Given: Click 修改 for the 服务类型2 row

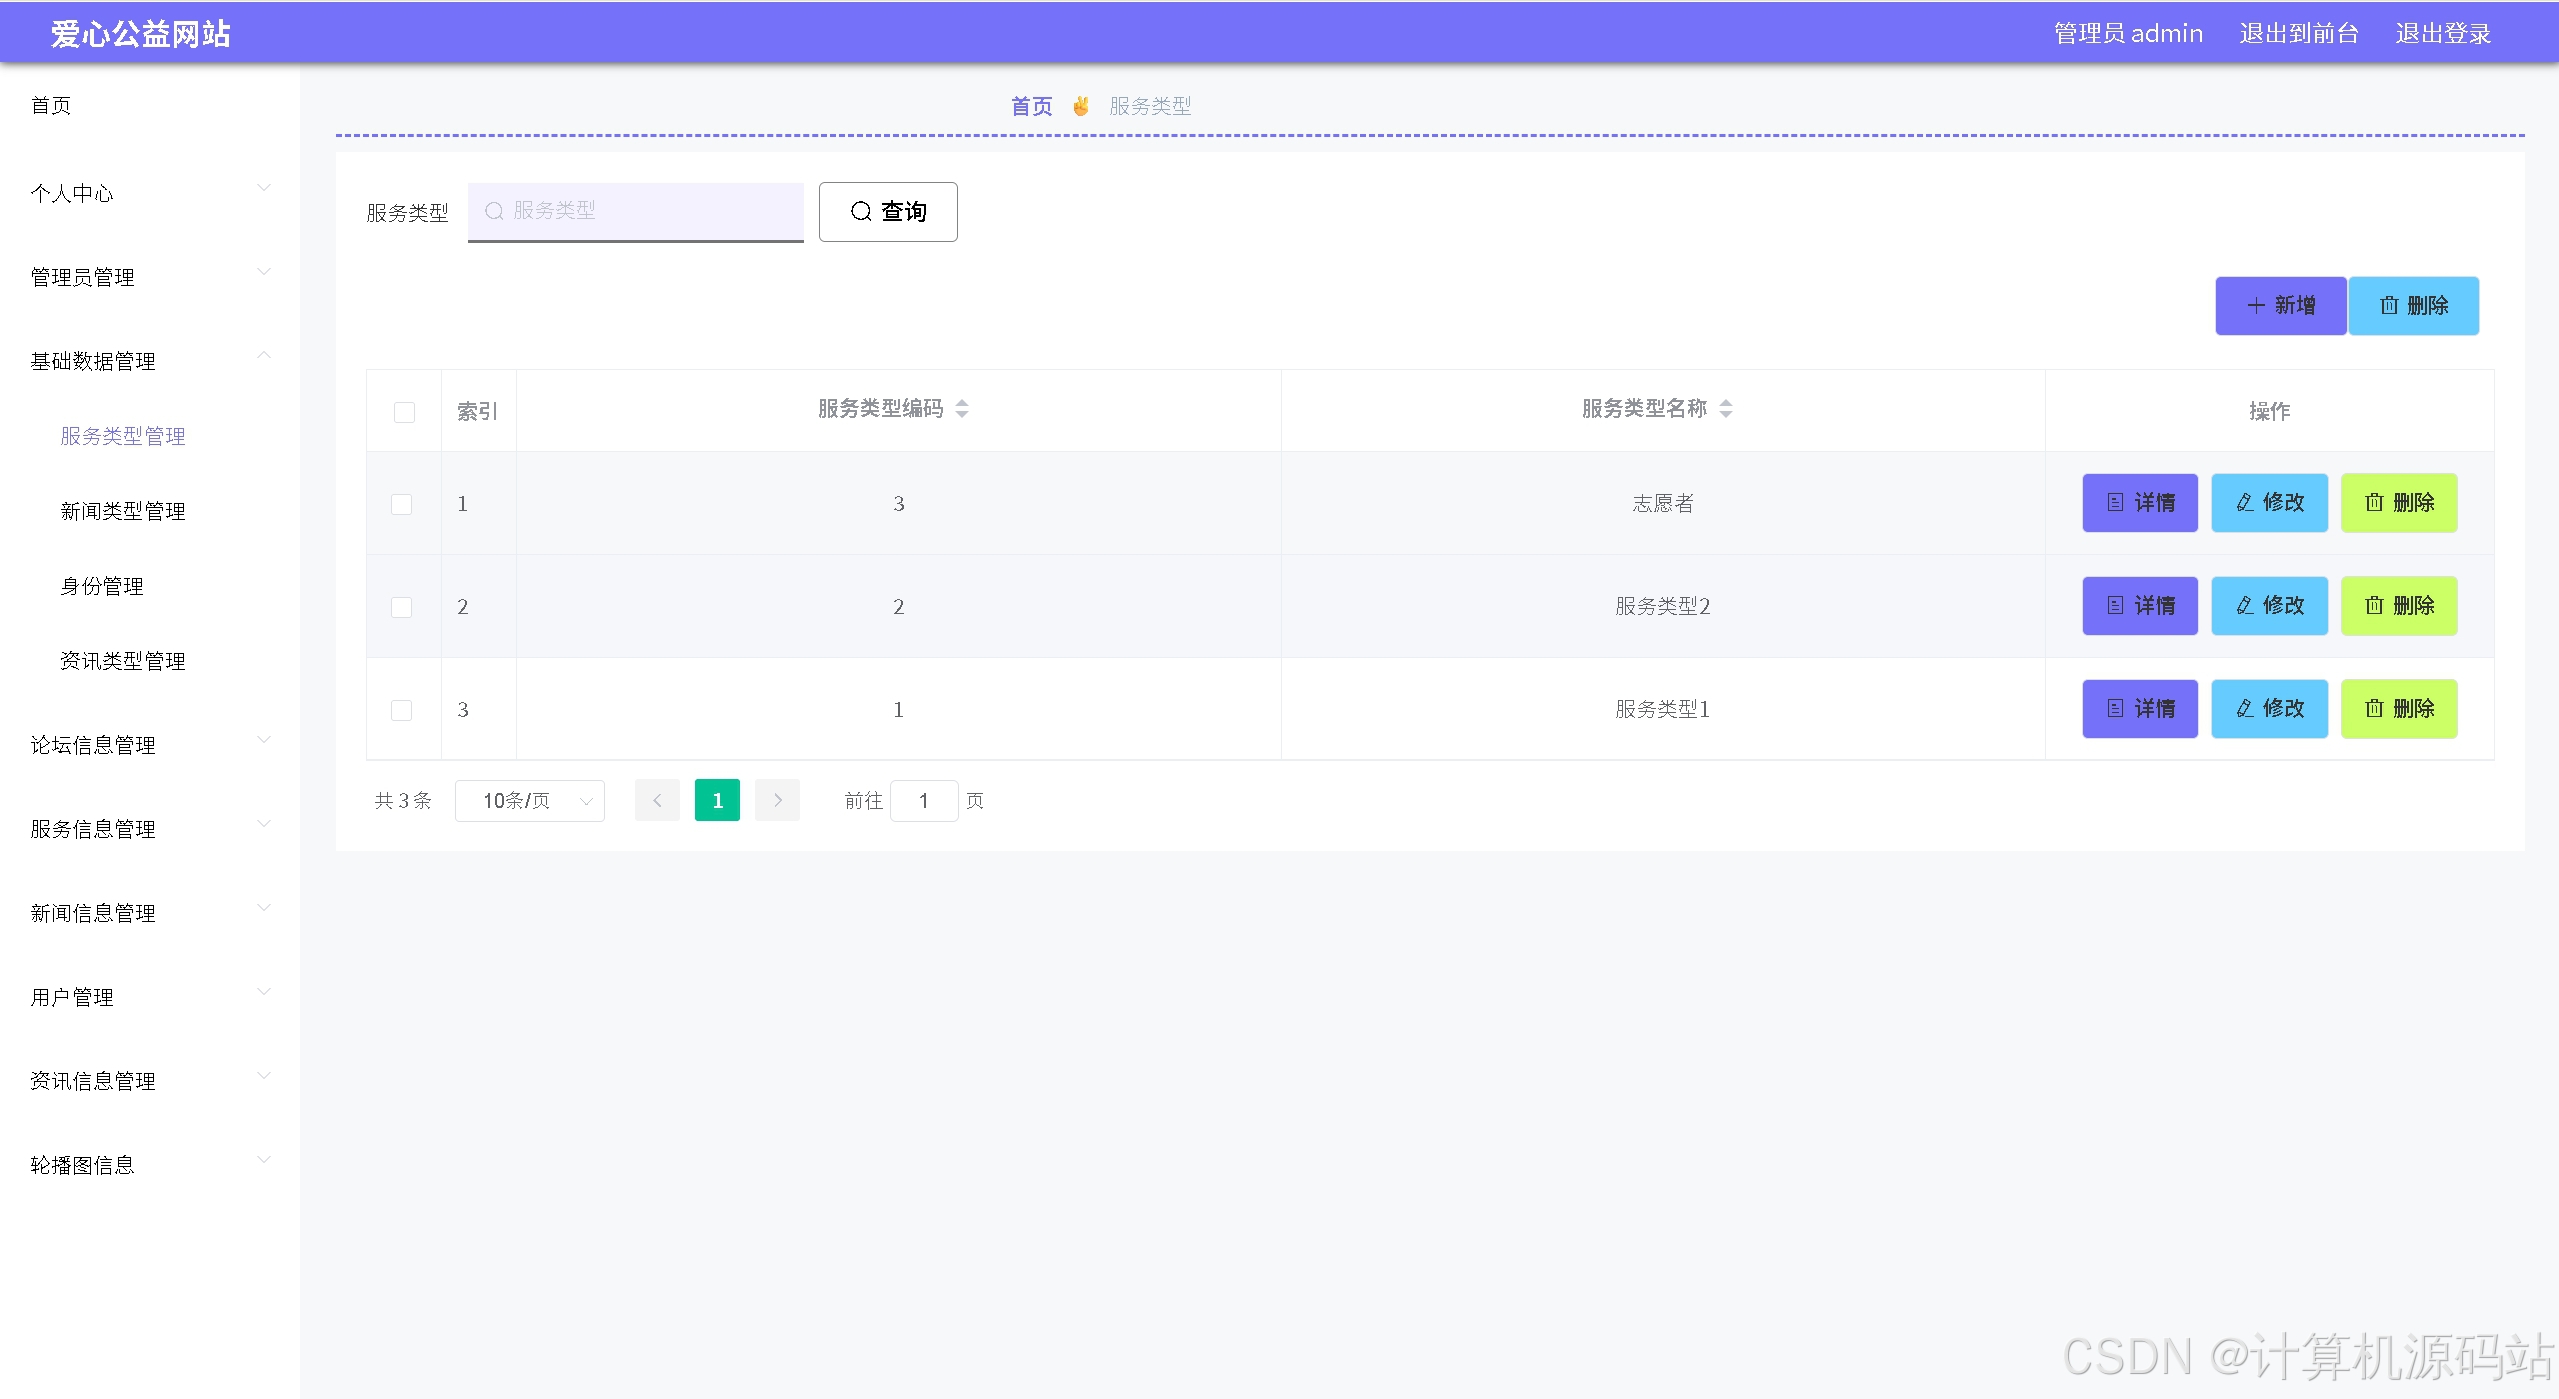Looking at the screenshot, I should (x=2268, y=605).
